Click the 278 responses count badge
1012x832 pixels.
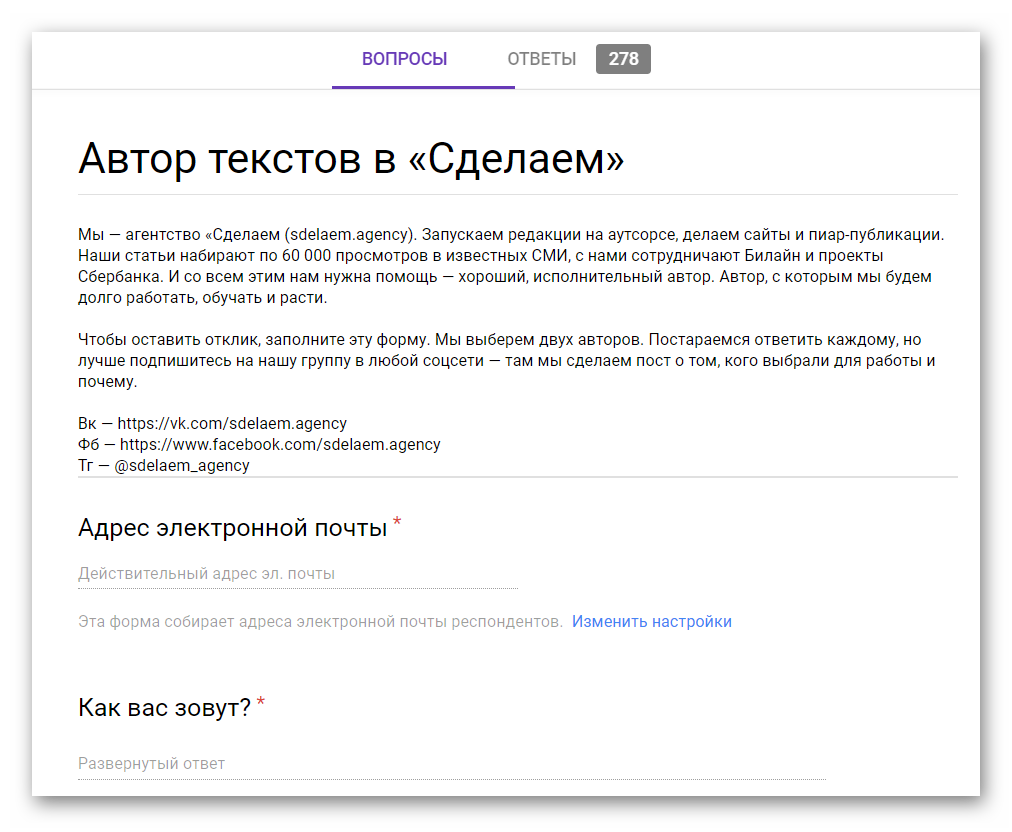(623, 59)
